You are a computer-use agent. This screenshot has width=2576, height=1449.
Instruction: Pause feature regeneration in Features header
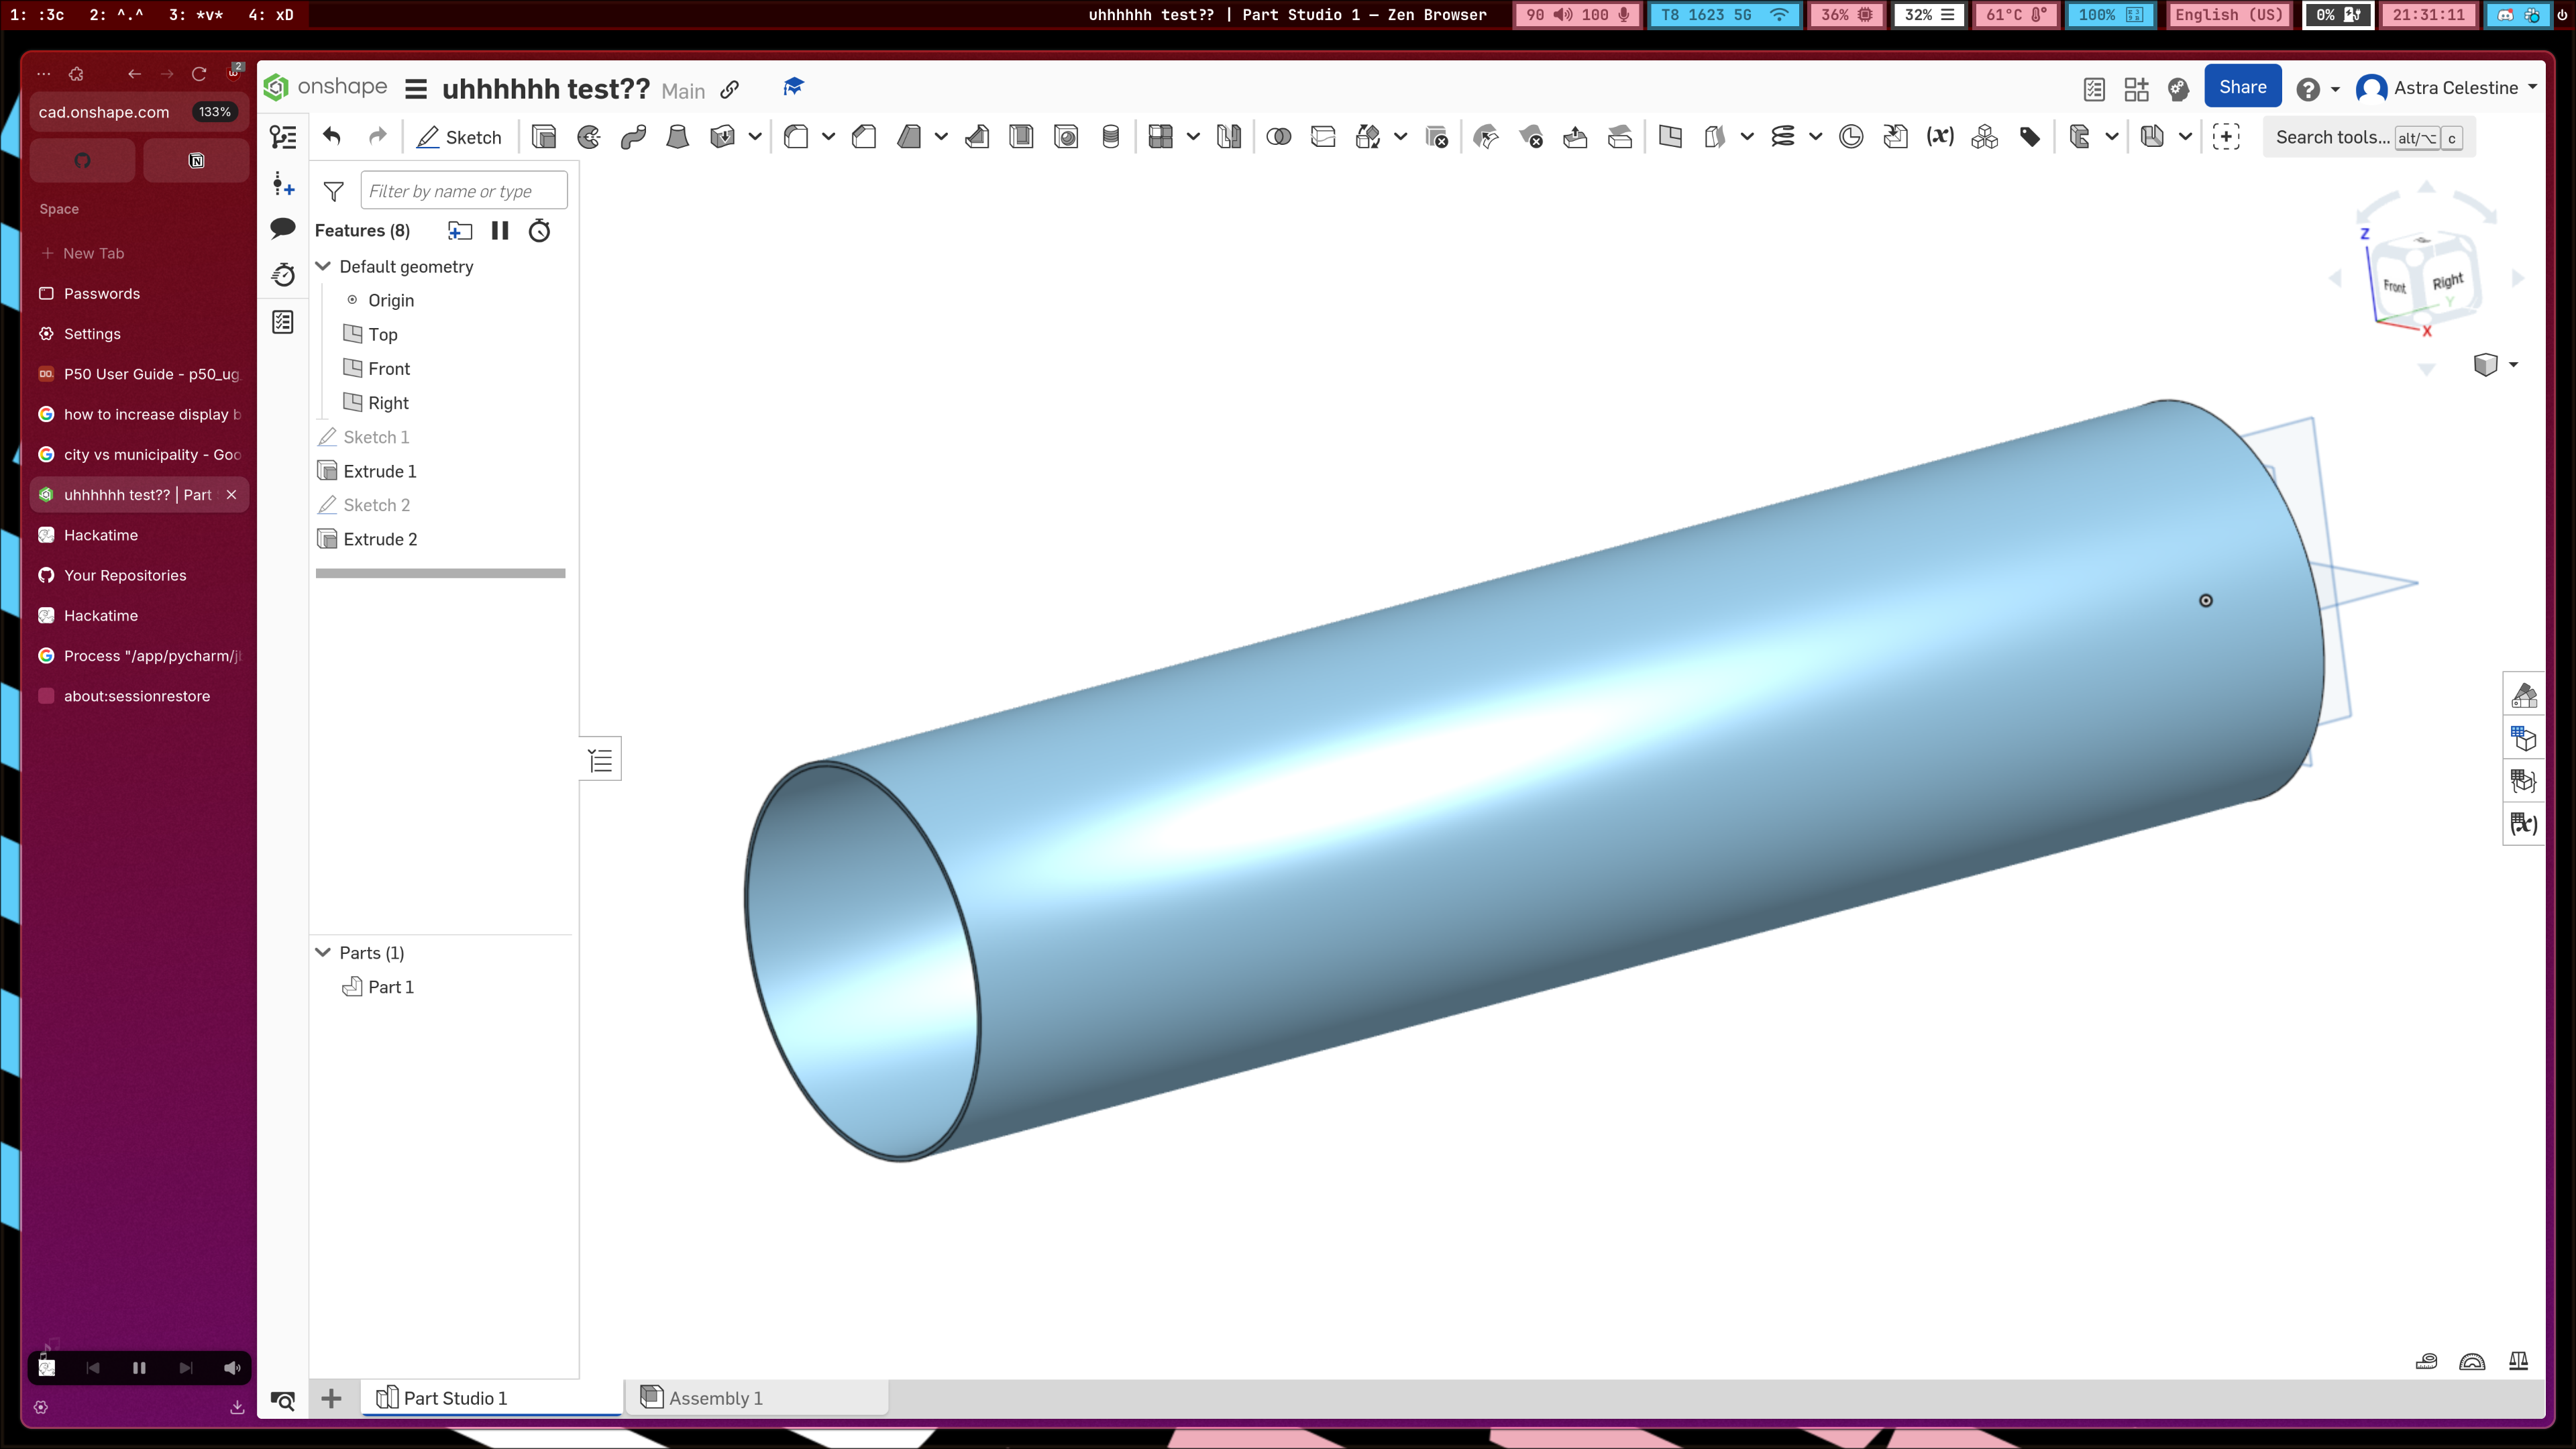500,231
